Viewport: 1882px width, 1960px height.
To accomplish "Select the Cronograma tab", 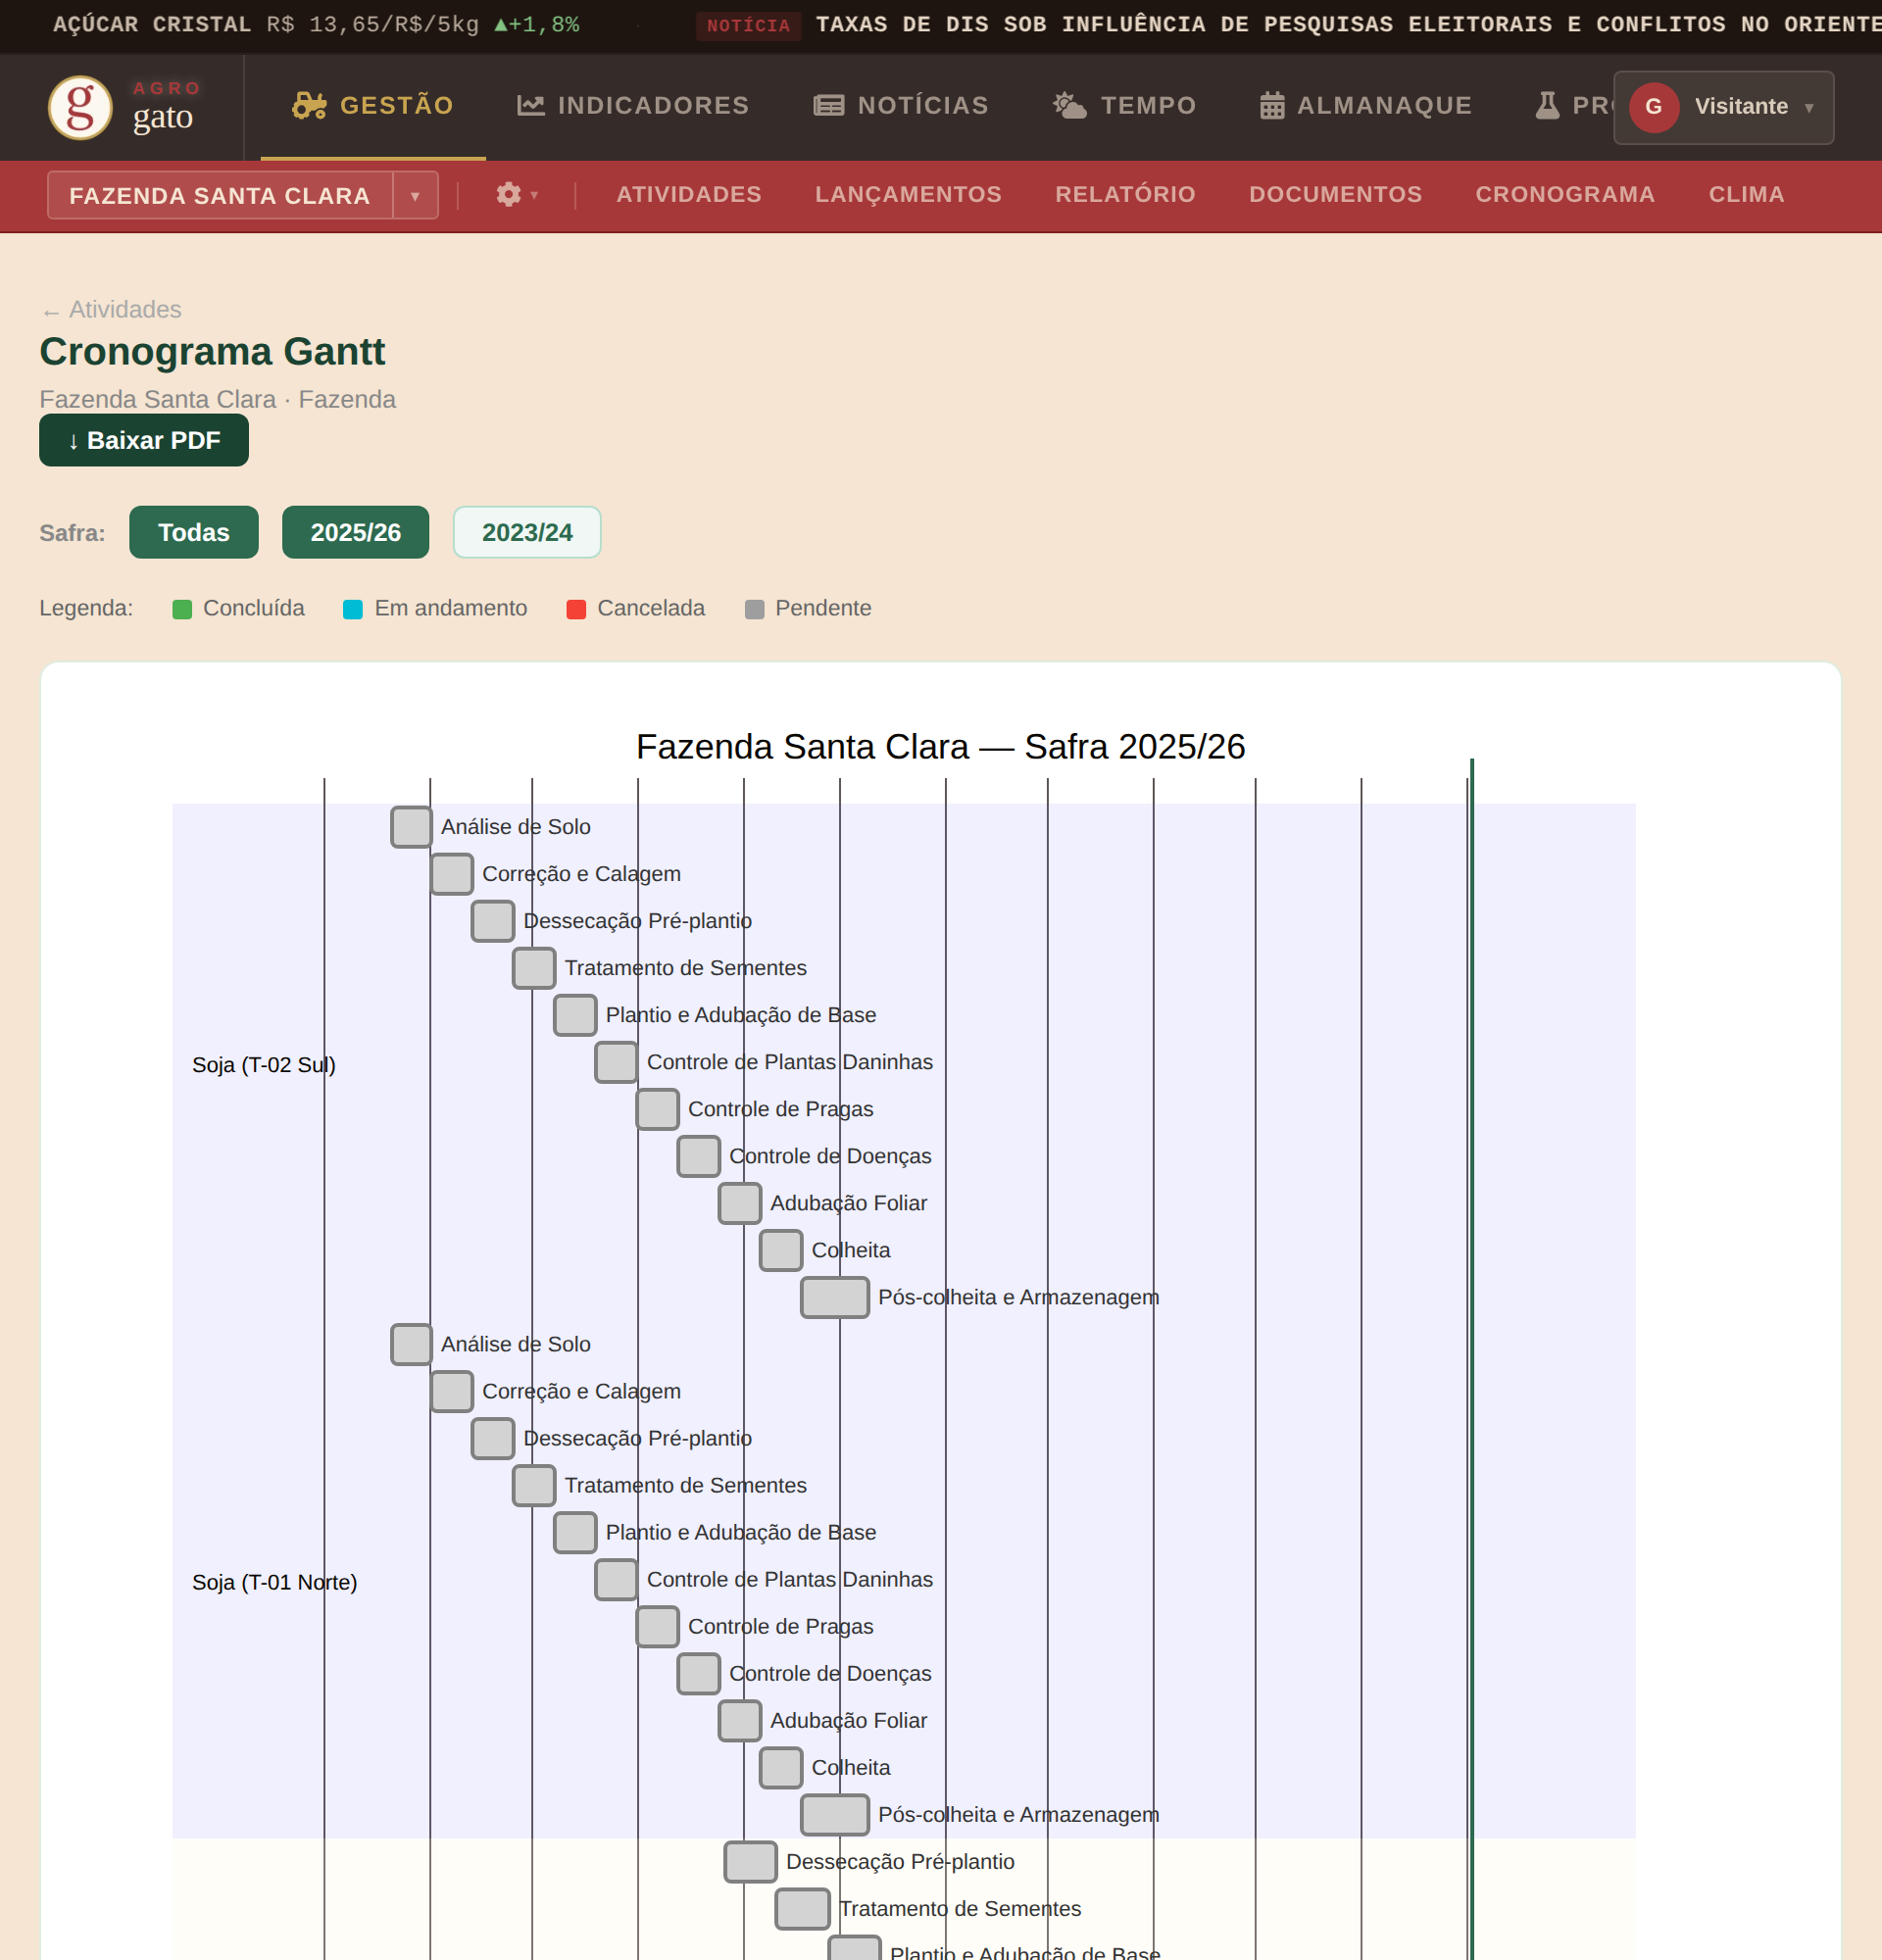I will coord(1565,194).
